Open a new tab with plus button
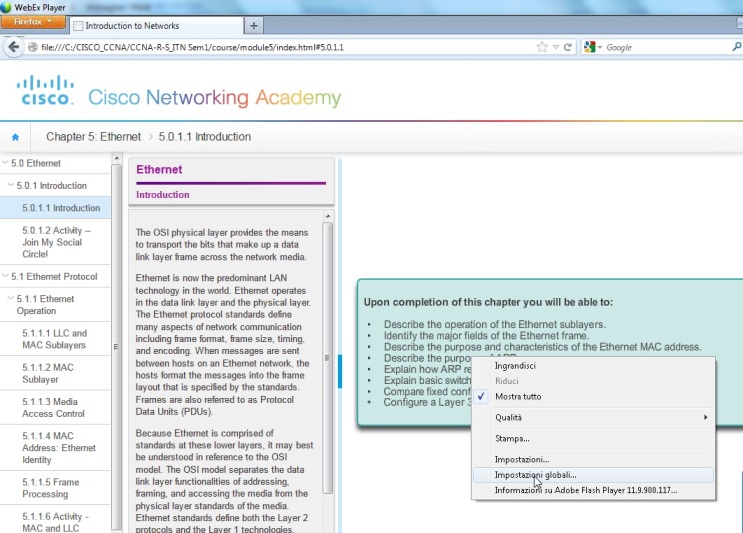The height and width of the screenshot is (533, 743). tap(254, 26)
